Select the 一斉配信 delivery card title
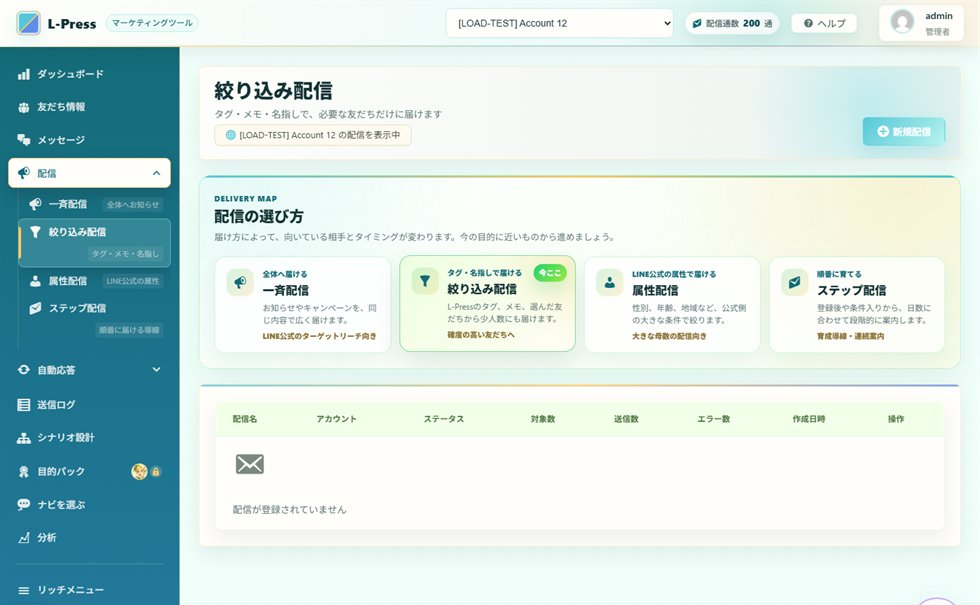 tap(286, 291)
